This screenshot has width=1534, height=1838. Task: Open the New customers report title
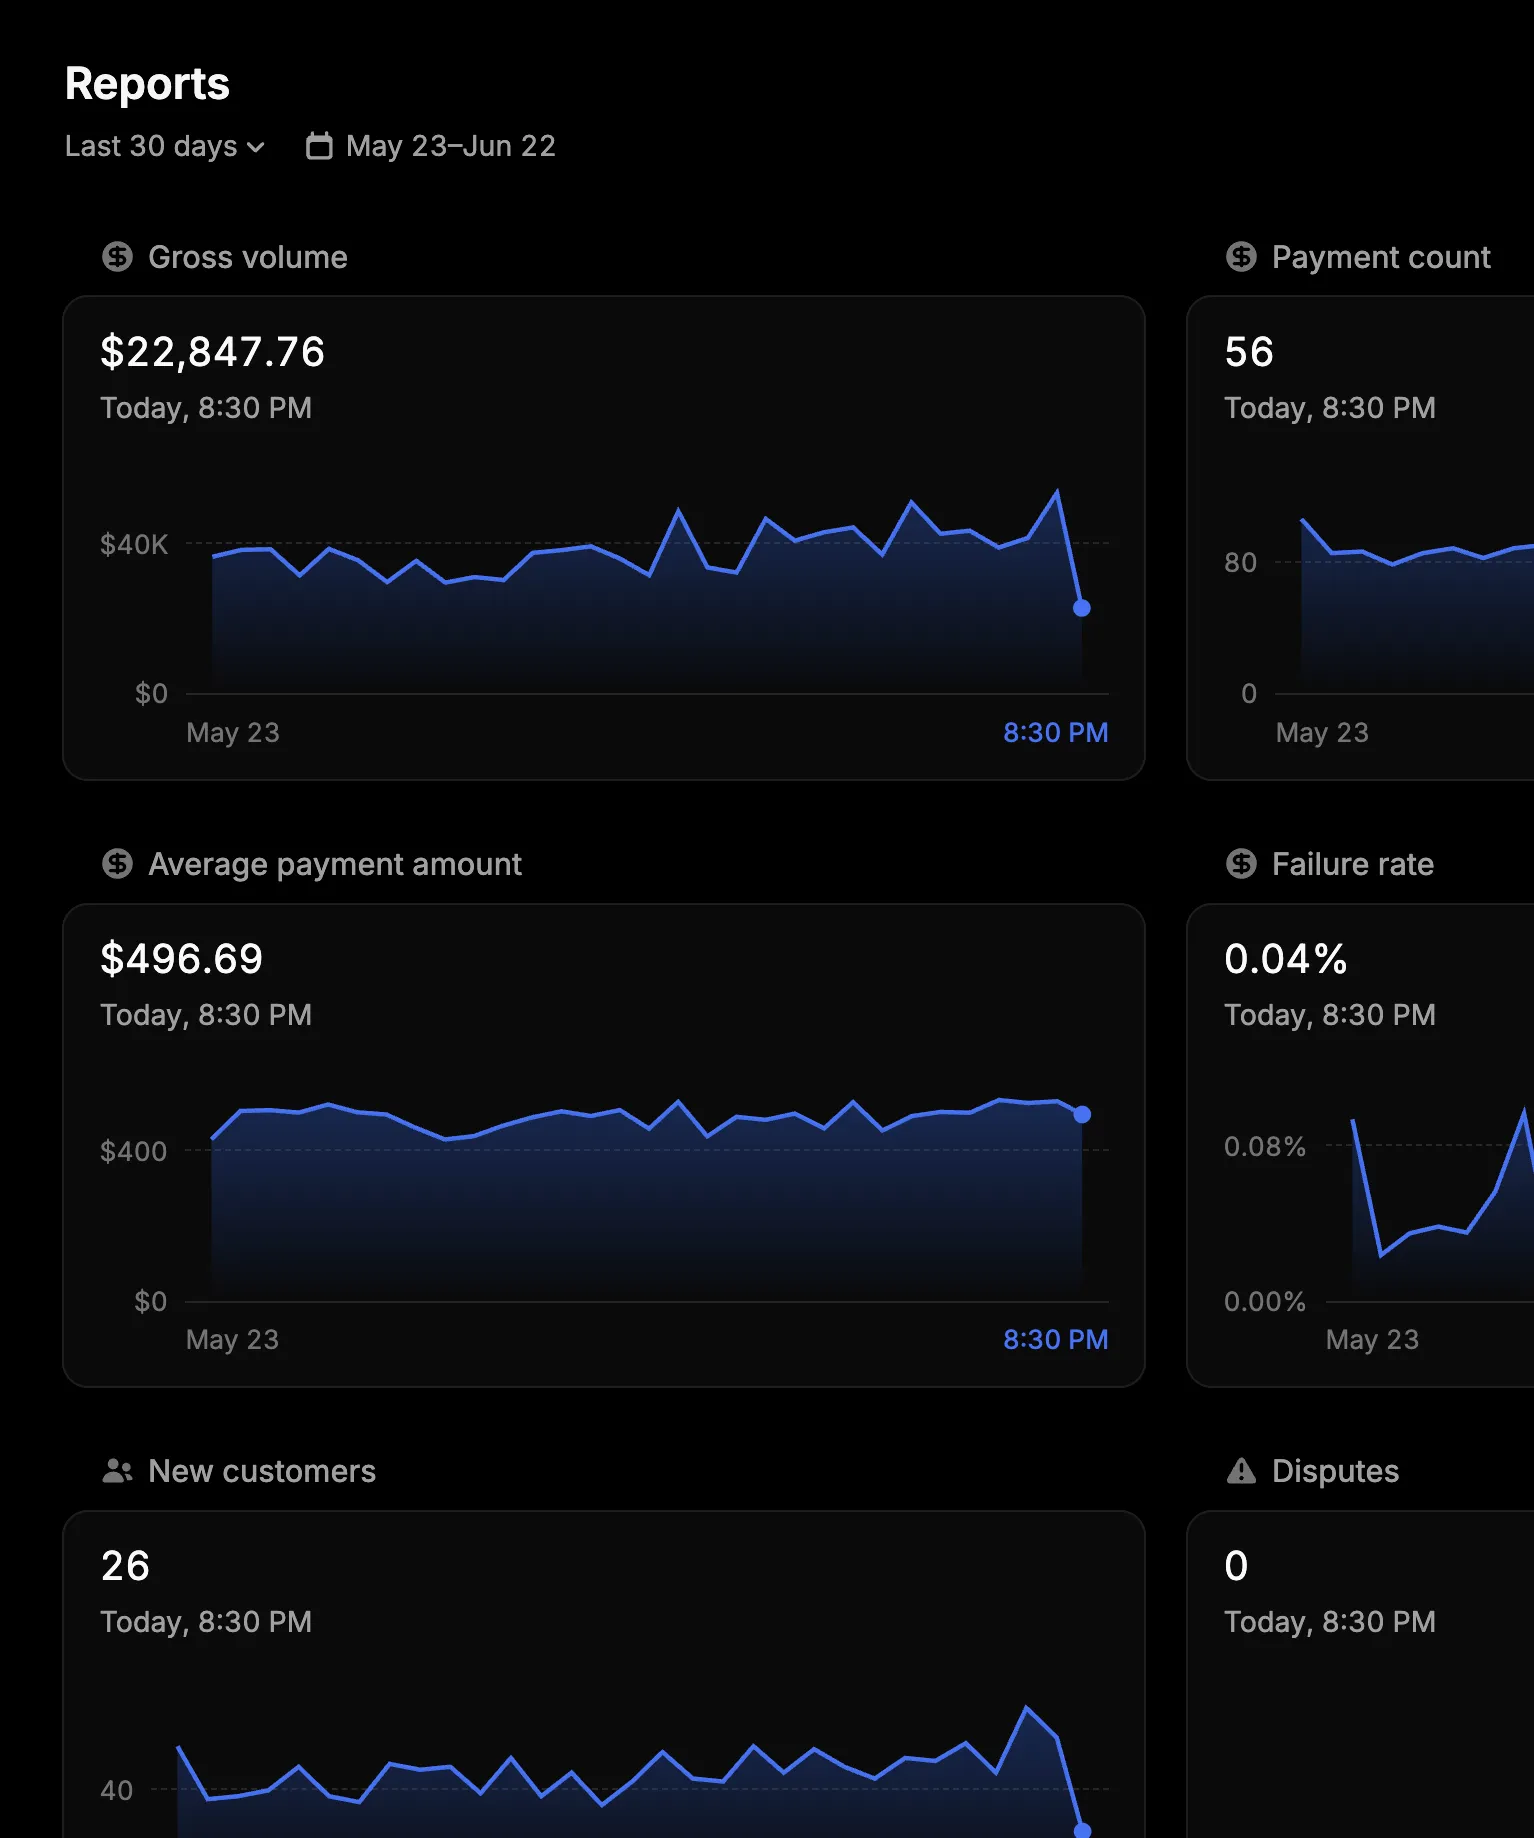tap(262, 1471)
